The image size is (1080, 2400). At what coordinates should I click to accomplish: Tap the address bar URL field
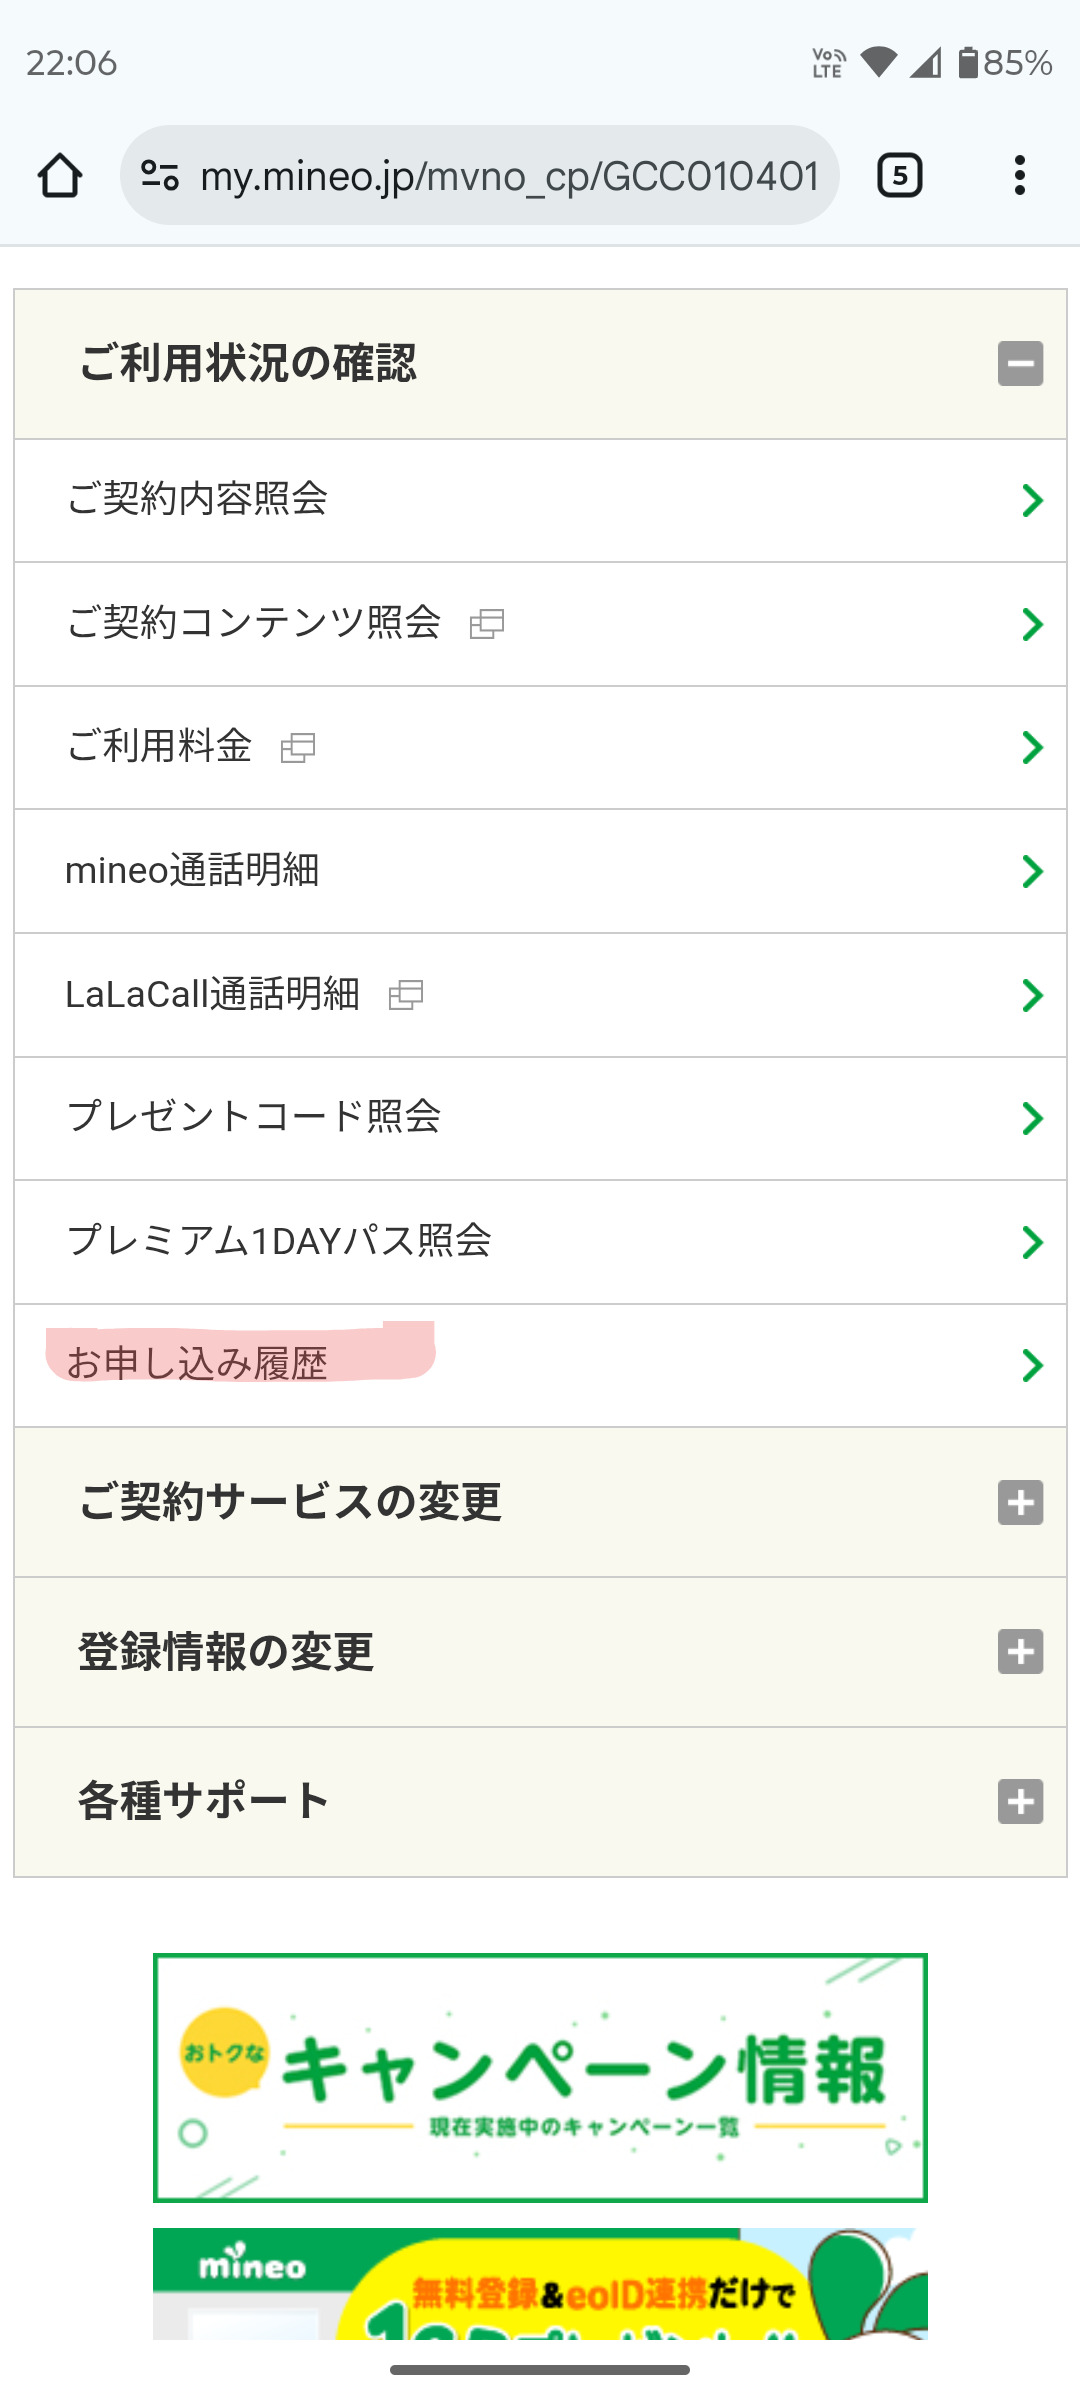point(510,176)
